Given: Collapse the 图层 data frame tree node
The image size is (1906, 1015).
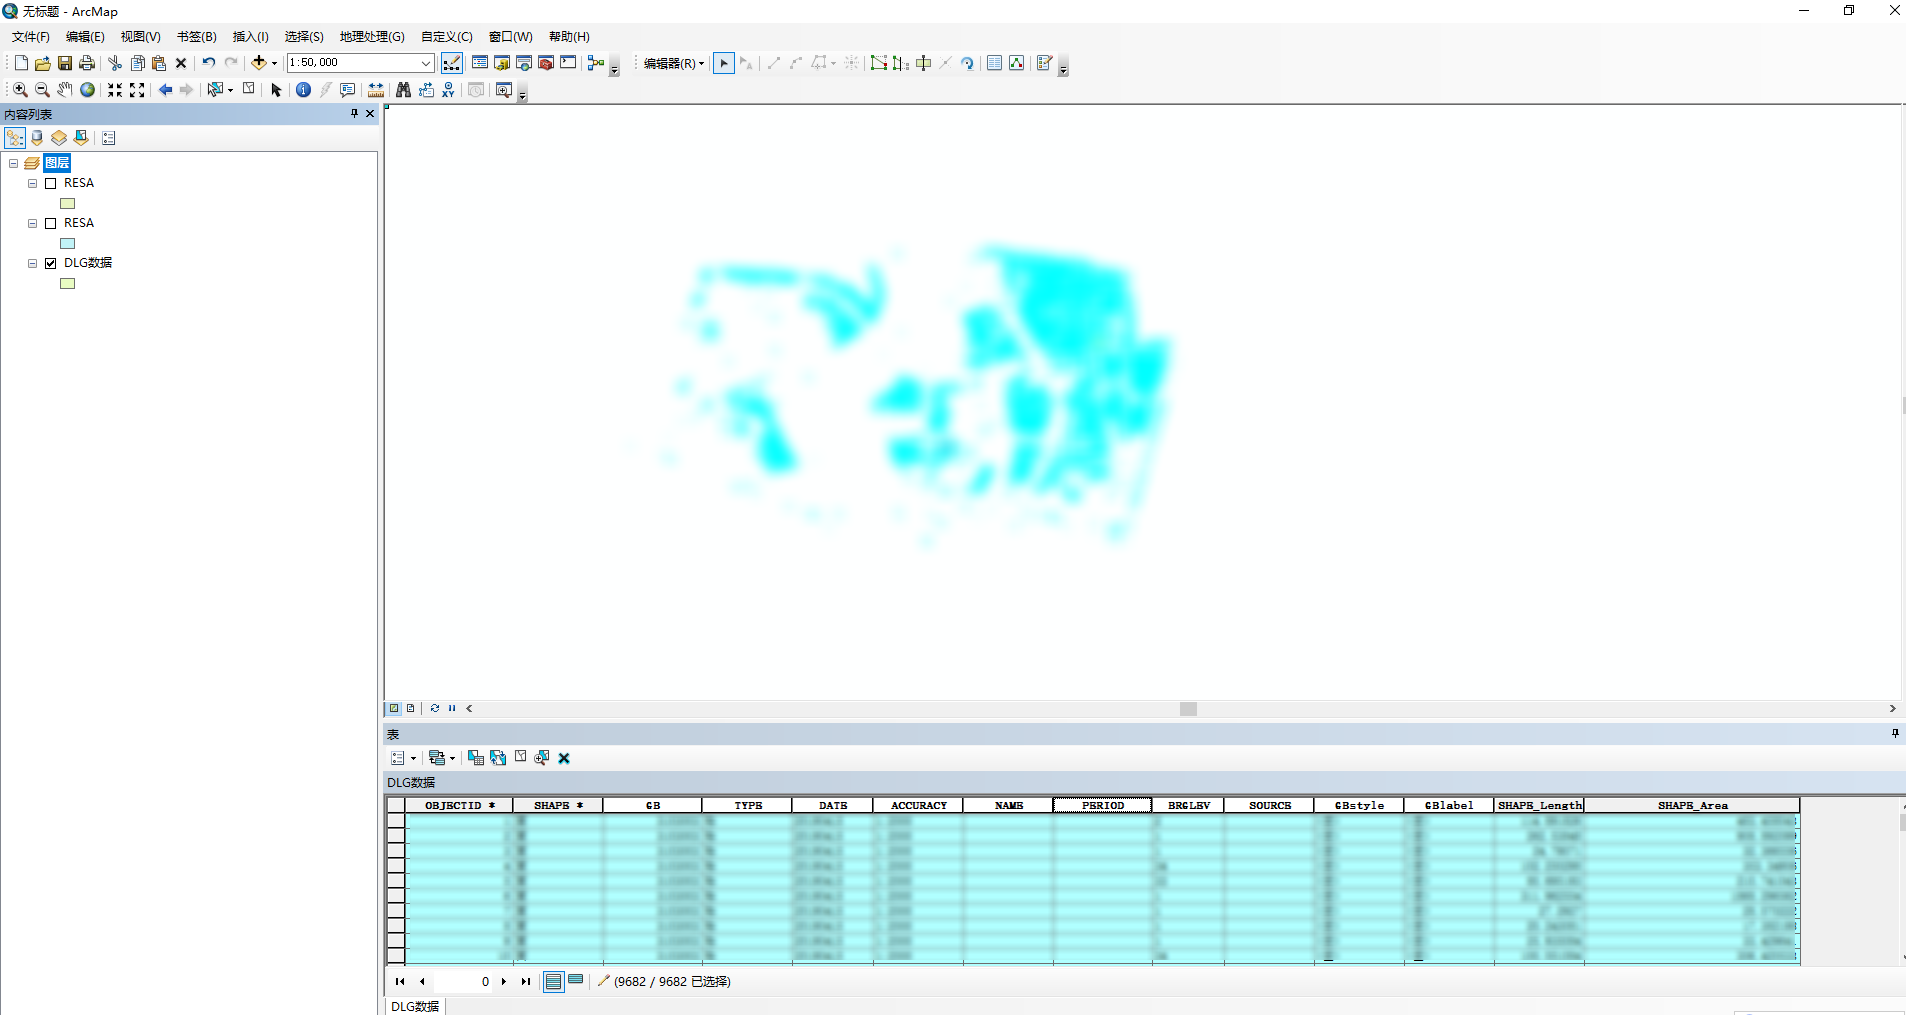Looking at the screenshot, I should coord(13,164).
